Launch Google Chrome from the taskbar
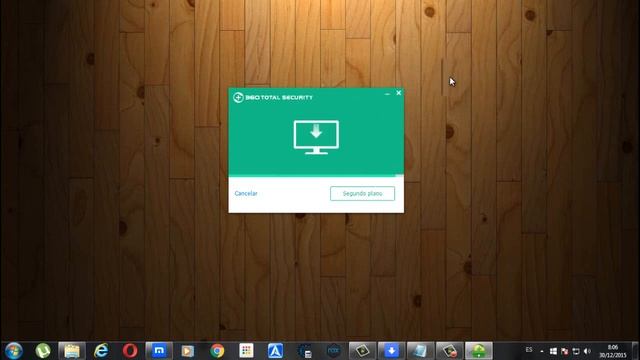The width and height of the screenshot is (640, 360). [217, 351]
